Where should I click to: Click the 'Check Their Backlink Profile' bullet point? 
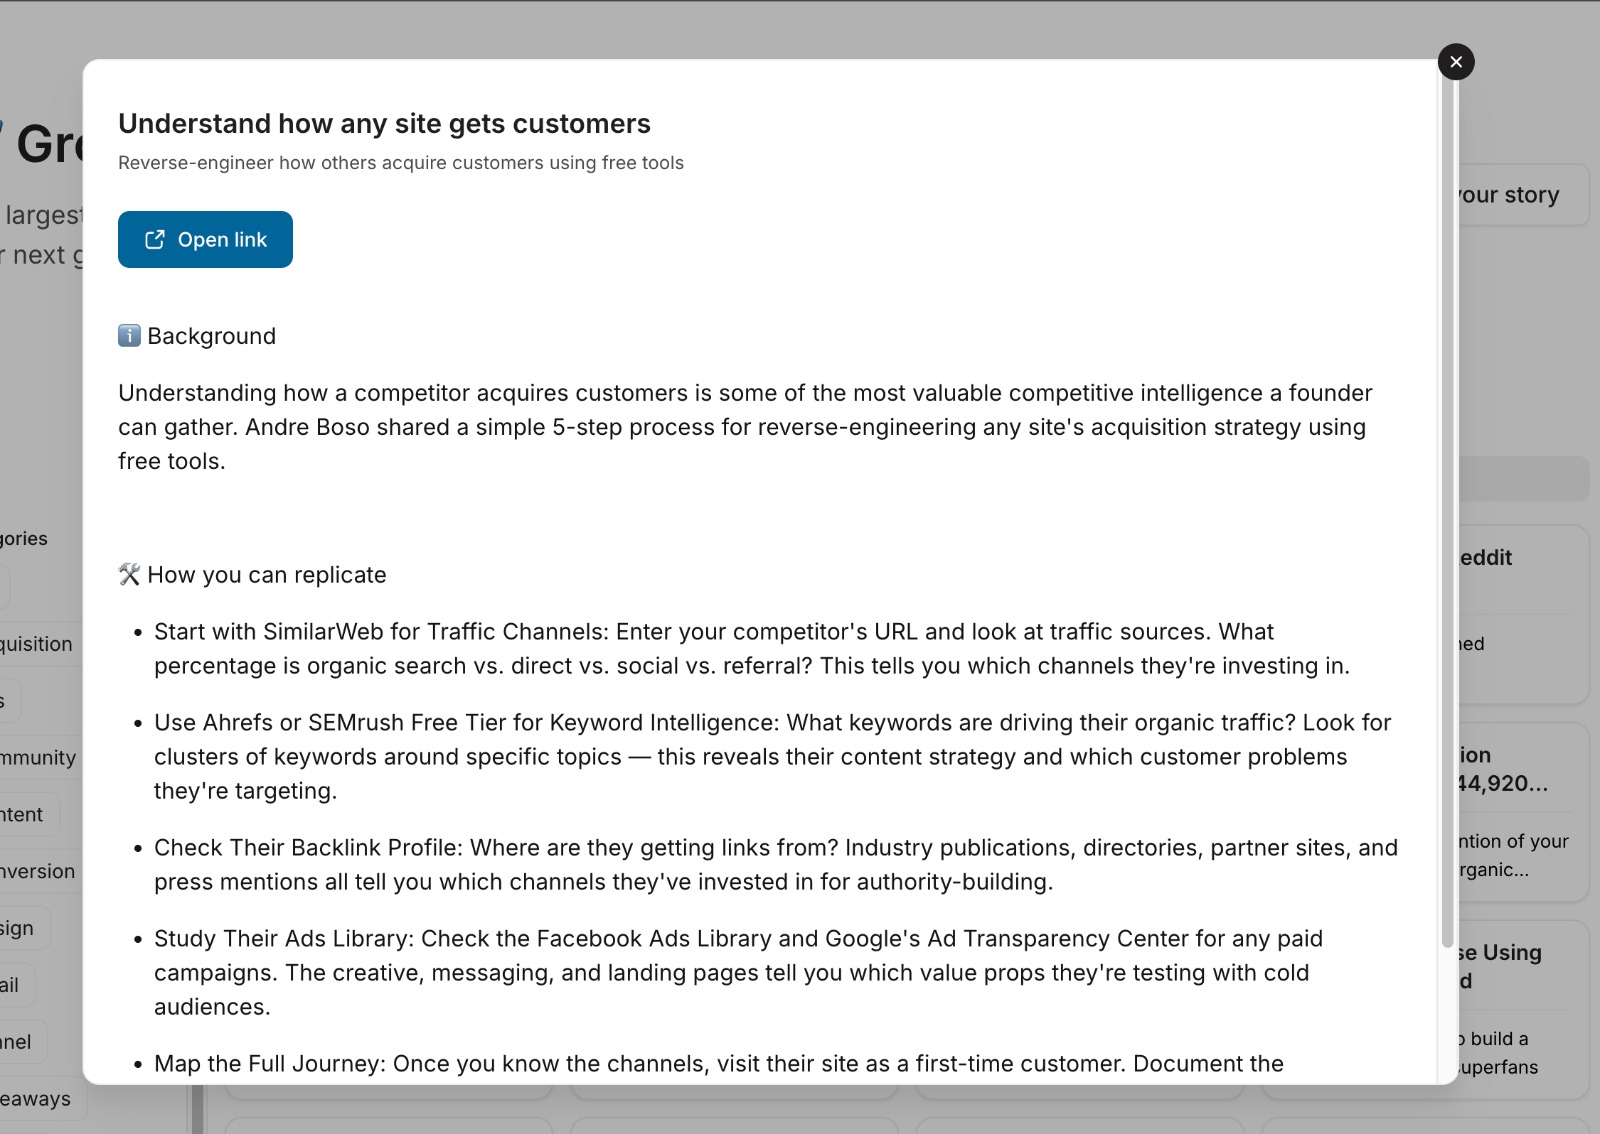point(776,865)
